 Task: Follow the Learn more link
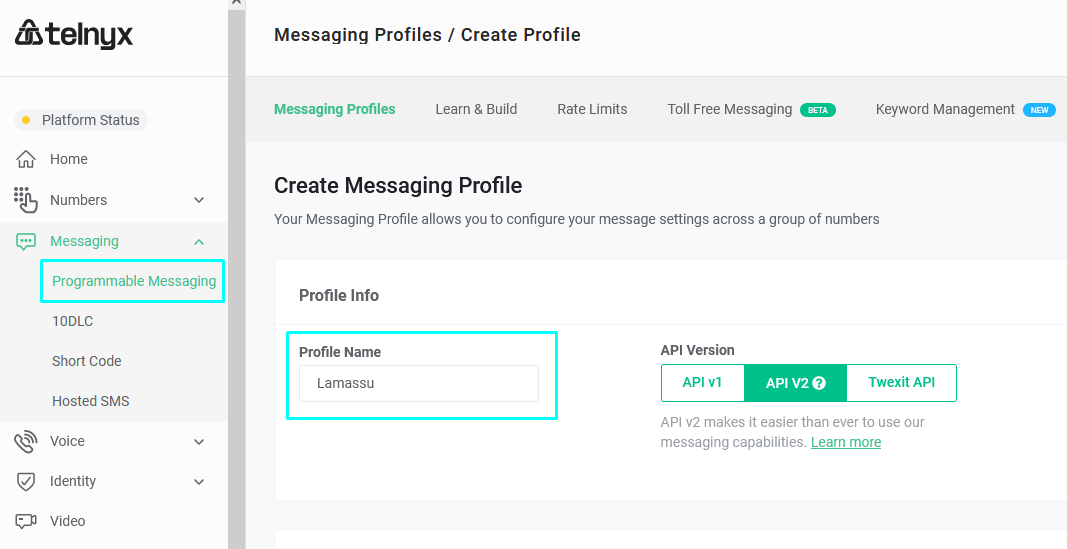pos(846,442)
